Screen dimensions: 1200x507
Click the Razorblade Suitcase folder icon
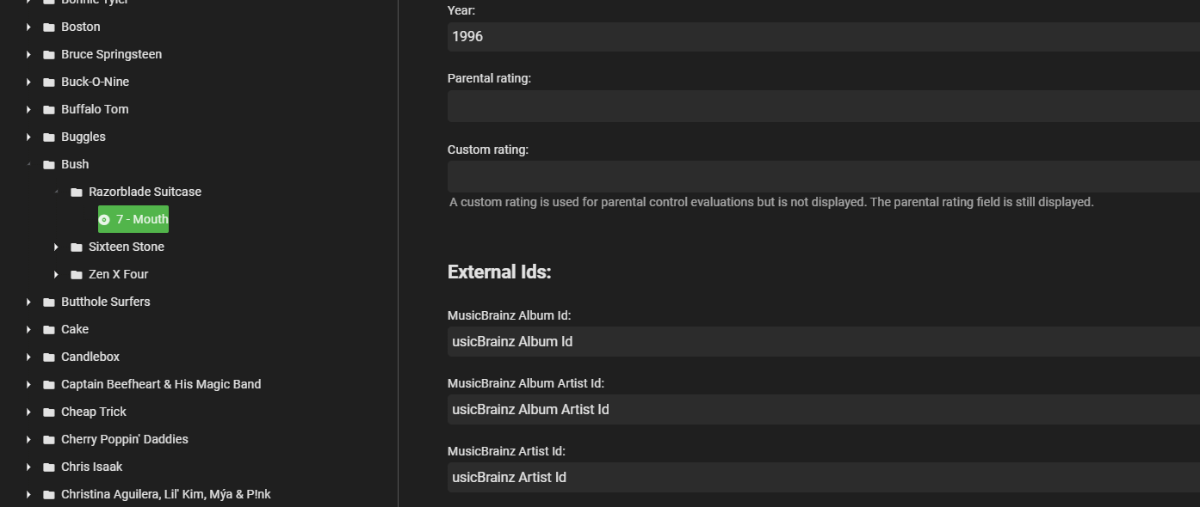point(76,192)
